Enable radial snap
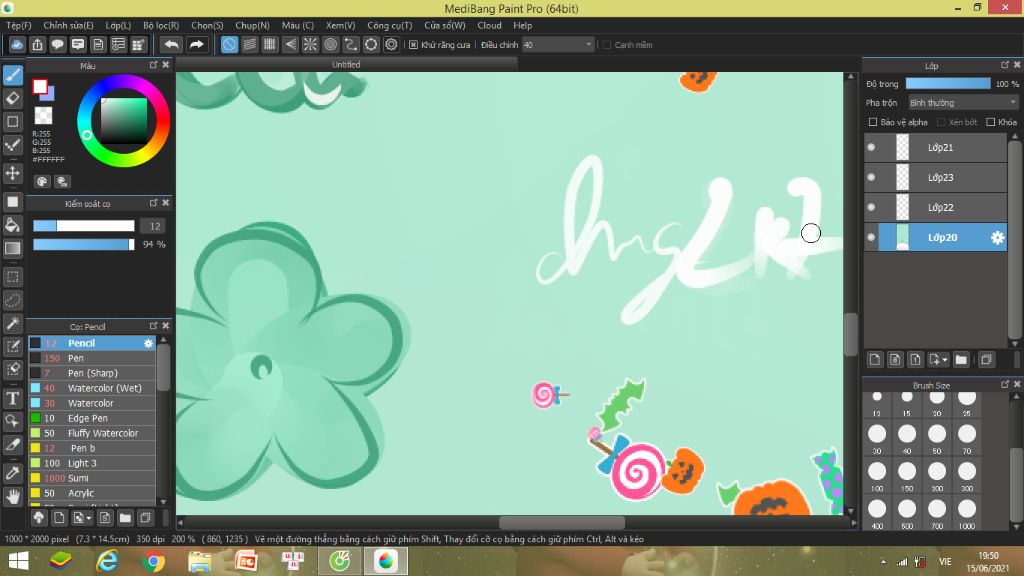Image resolution: width=1024 pixels, height=576 pixels. point(310,44)
